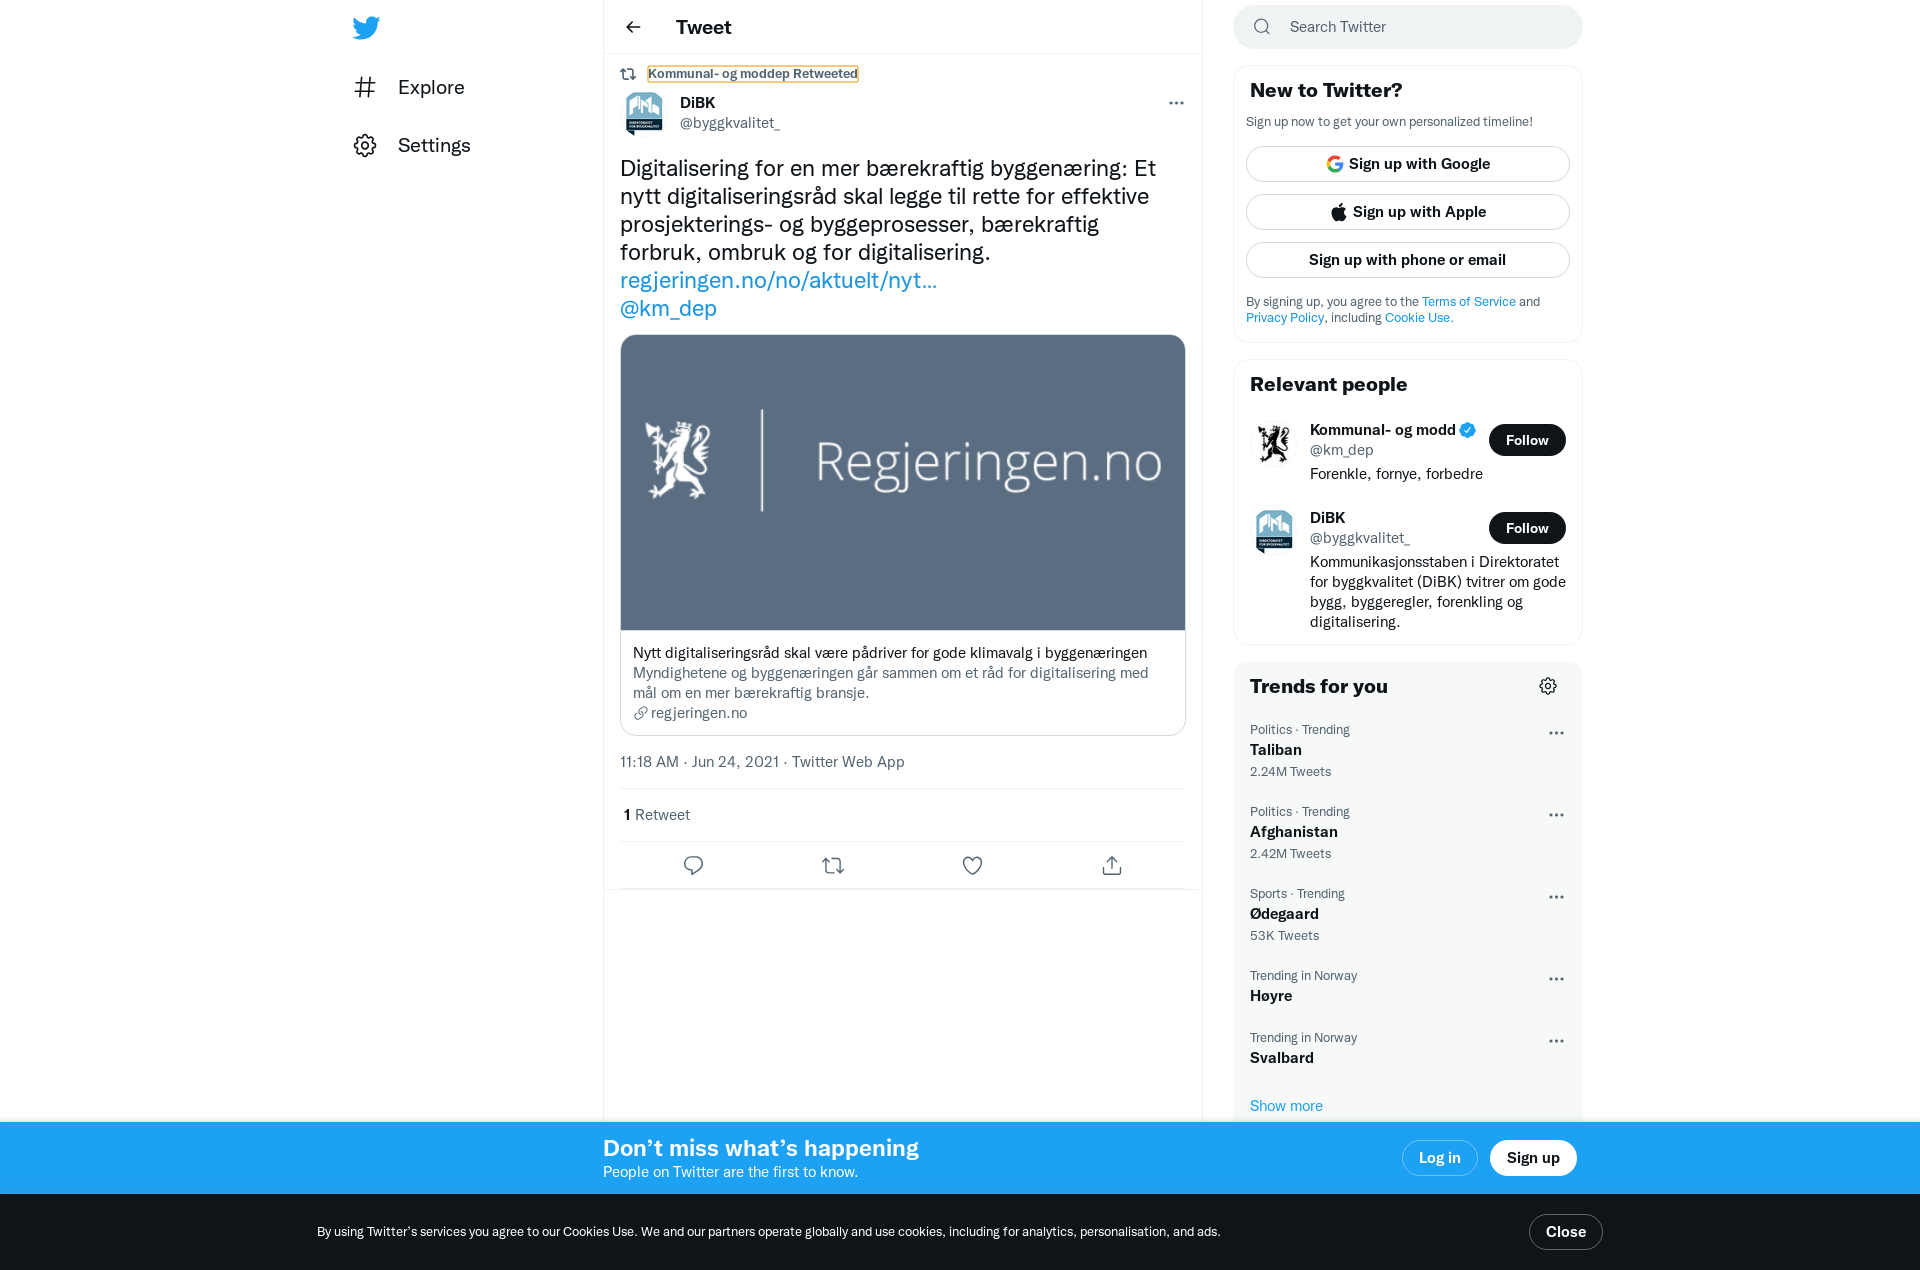Sign up with Google
The width and height of the screenshot is (1920, 1270).
[x=1407, y=164]
